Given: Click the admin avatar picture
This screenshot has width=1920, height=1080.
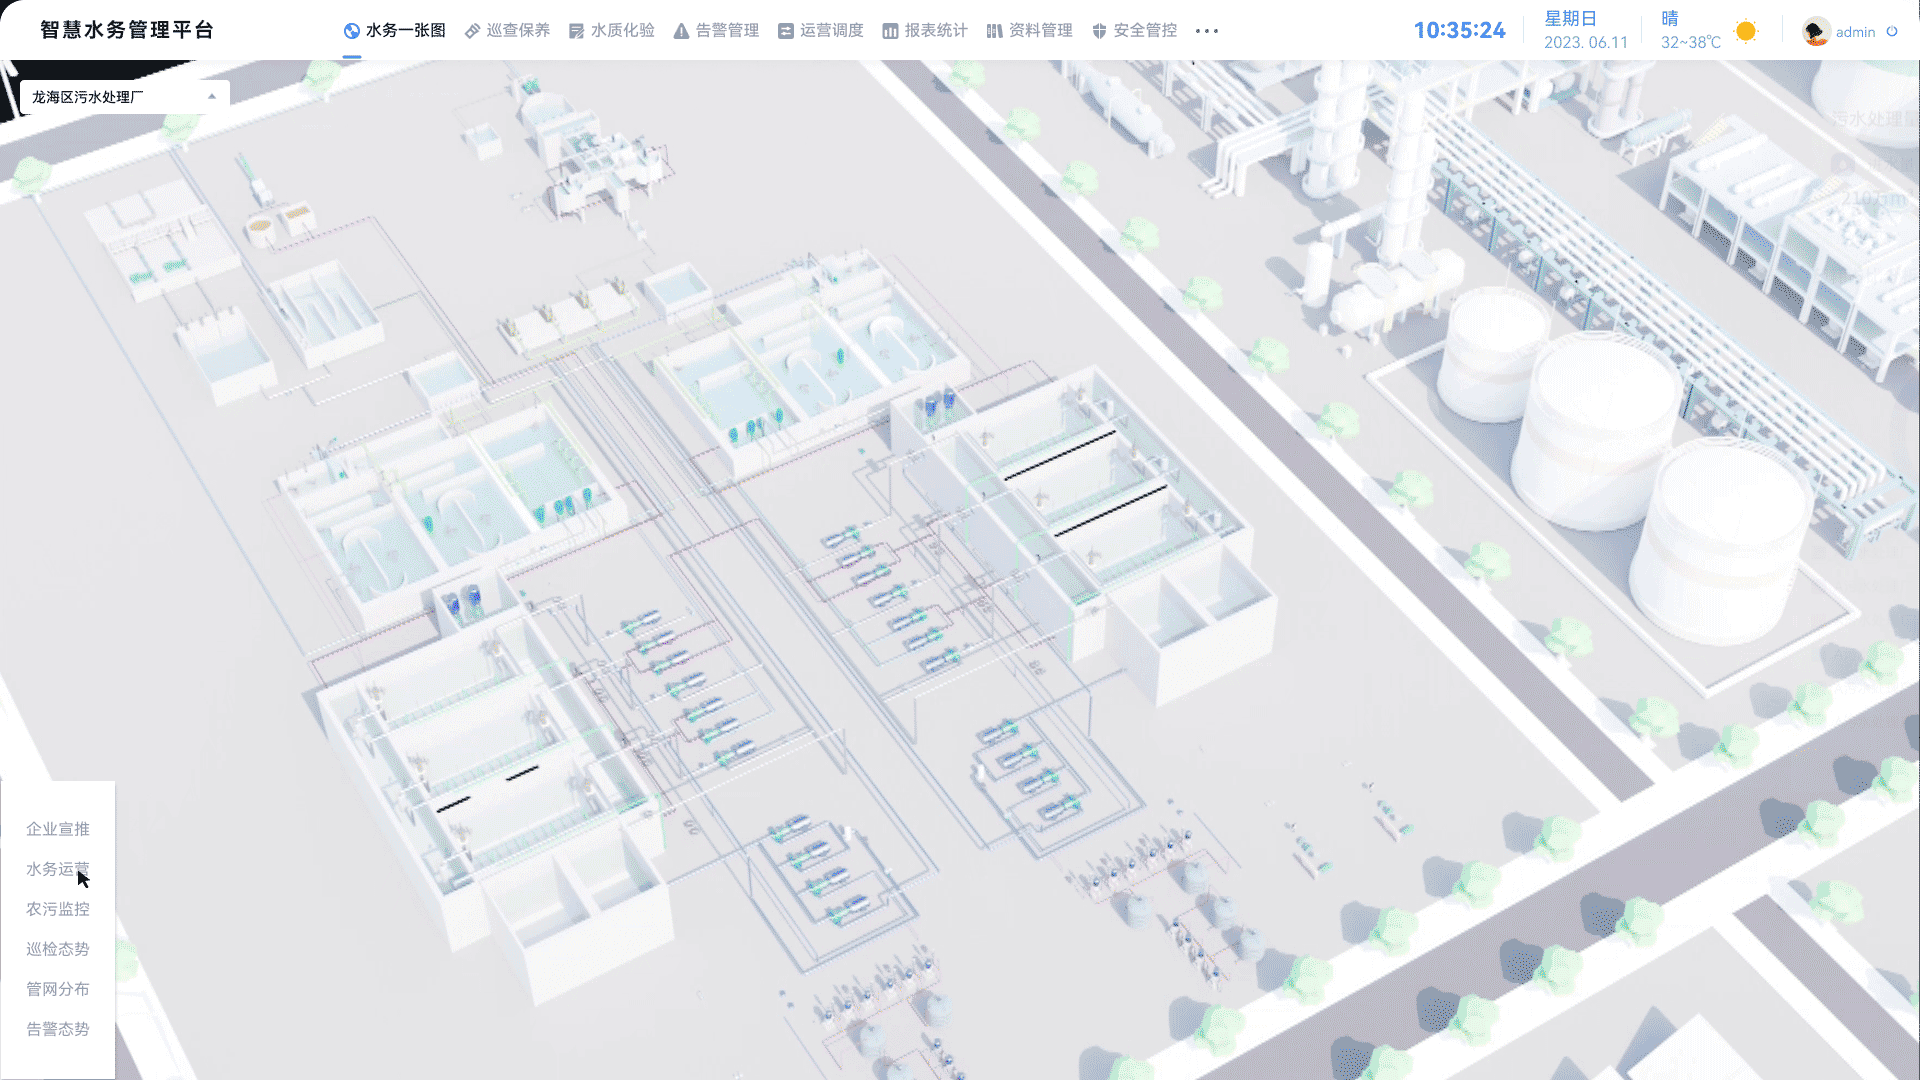Looking at the screenshot, I should click(1816, 31).
